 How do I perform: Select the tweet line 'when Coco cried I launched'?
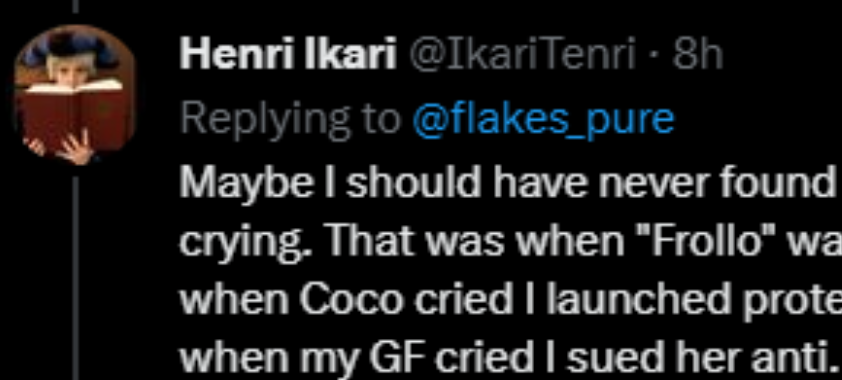click(510, 302)
